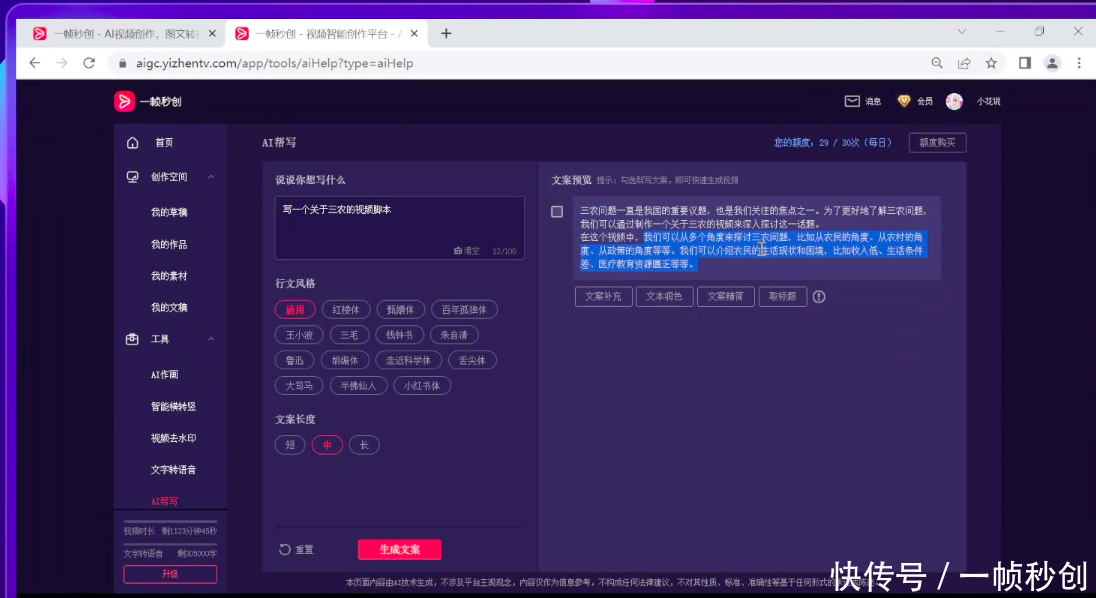Reload the page with the refresh icon
The width and height of the screenshot is (1096, 598).
(89, 63)
